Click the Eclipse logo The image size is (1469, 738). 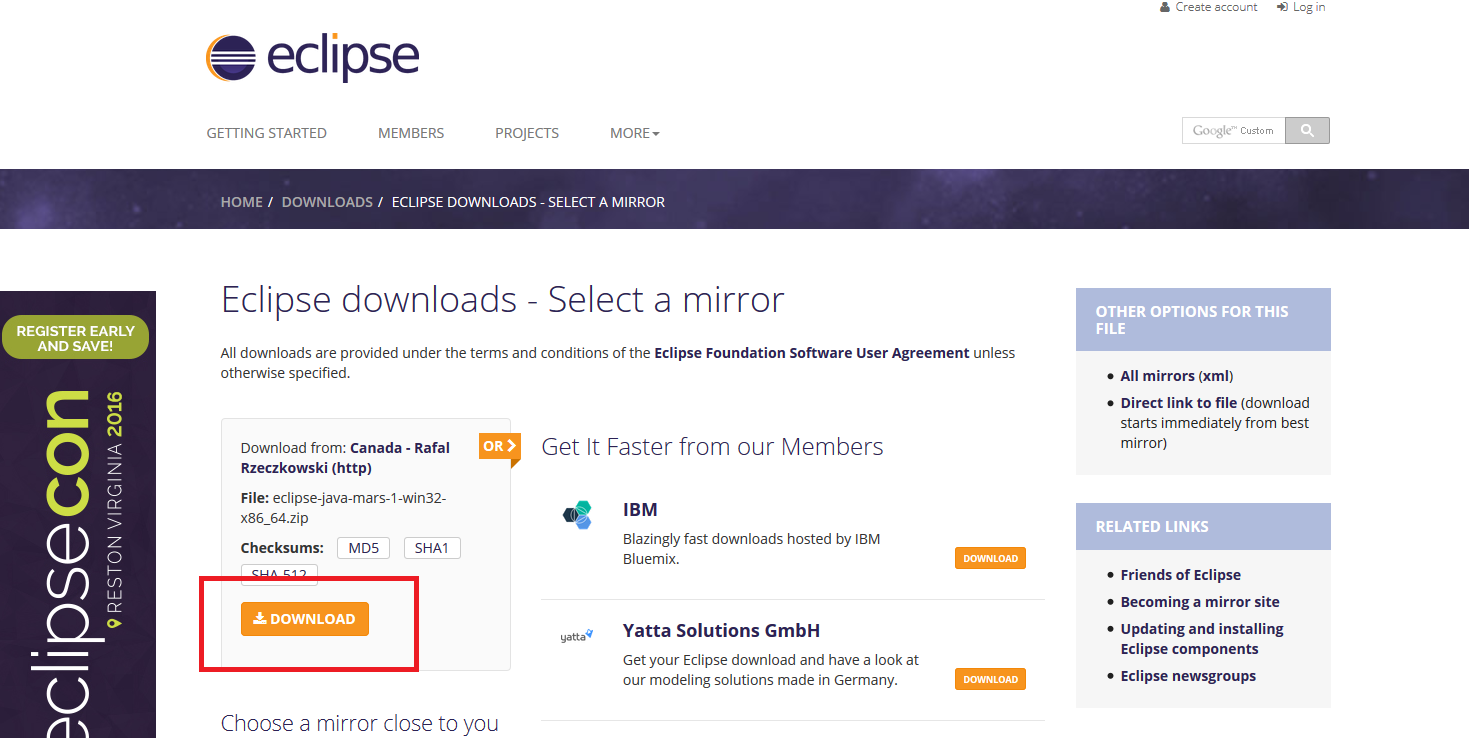[312, 57]
